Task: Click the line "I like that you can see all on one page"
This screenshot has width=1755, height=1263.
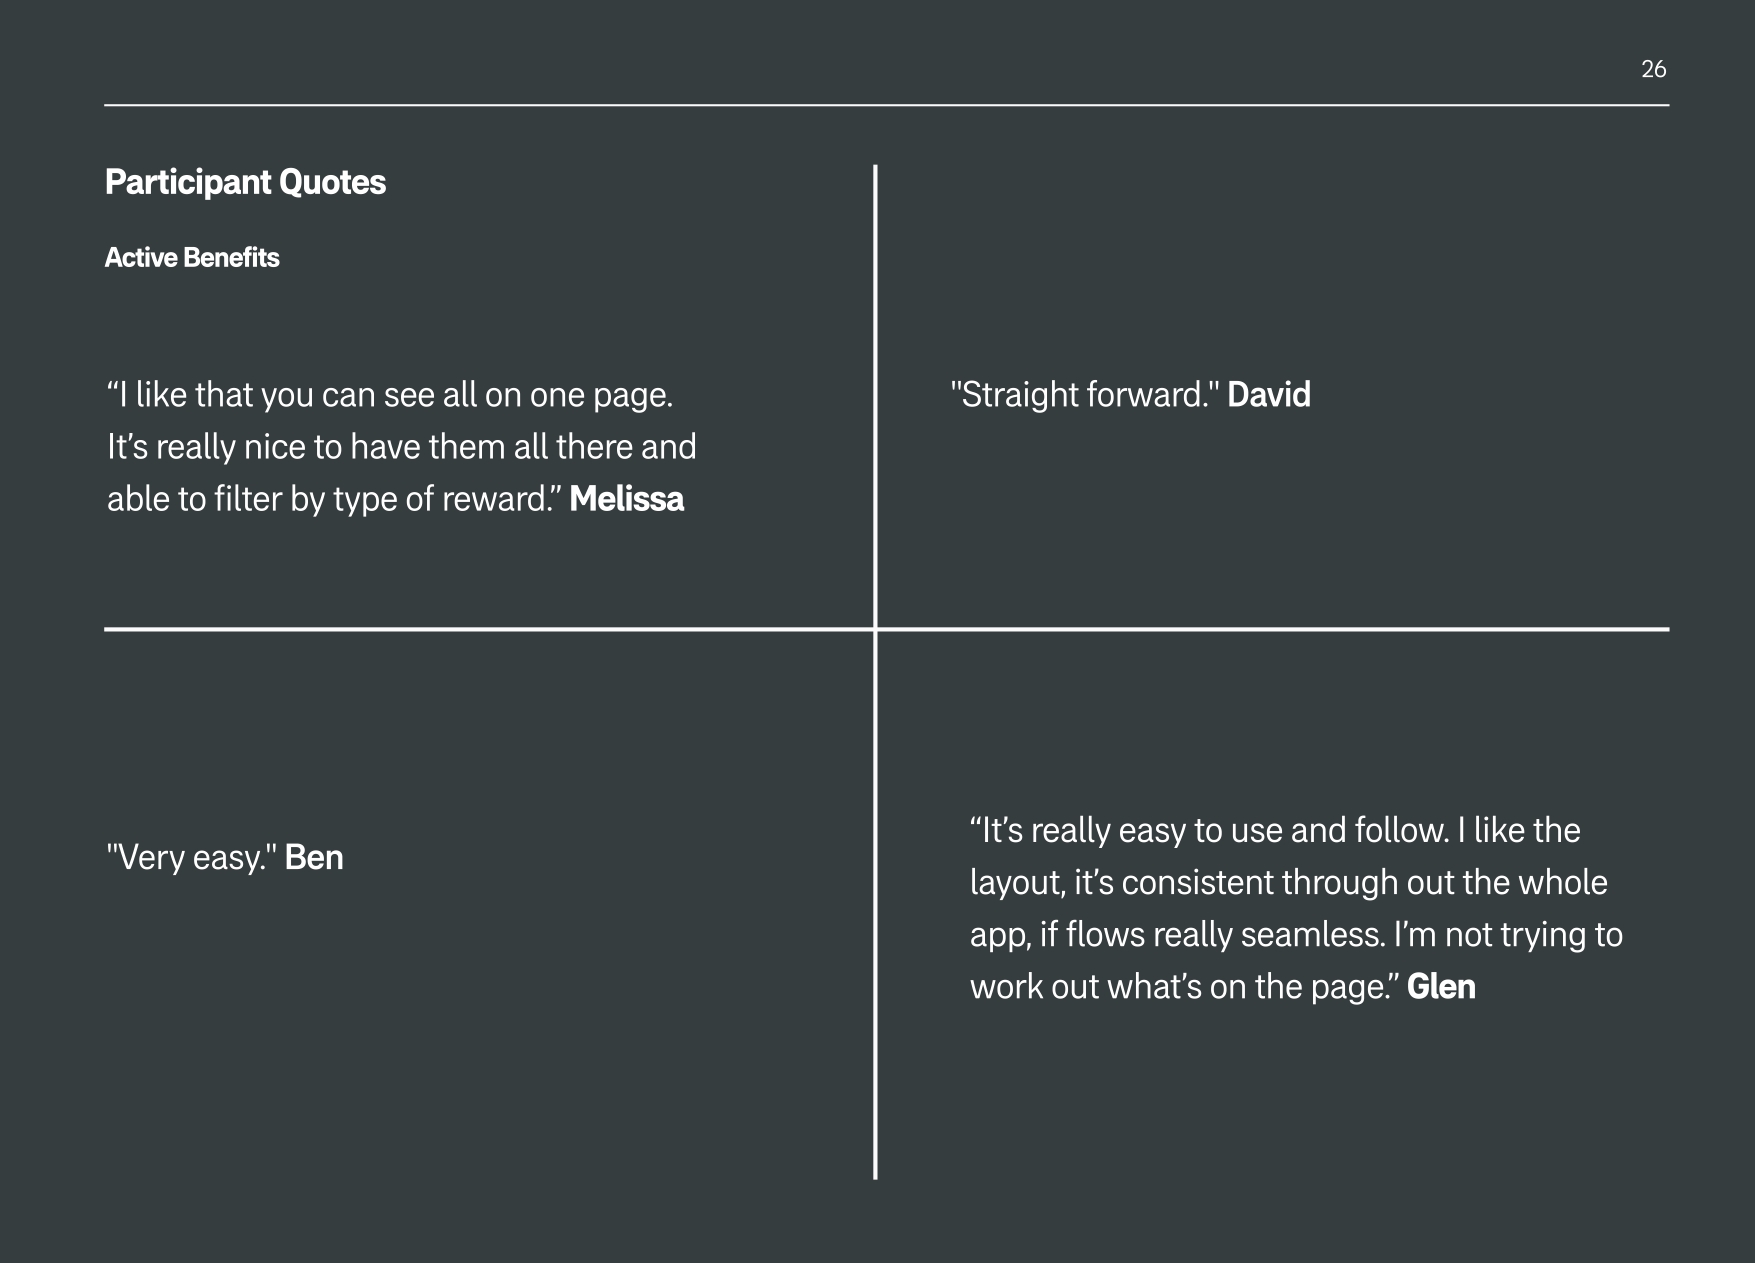Action: tap(390, 395)
